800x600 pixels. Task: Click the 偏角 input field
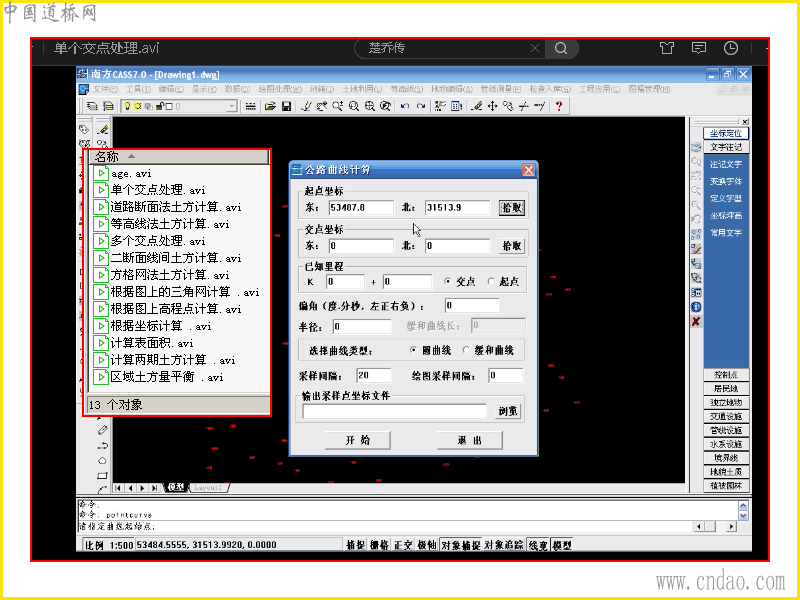pyautogui.click(x=472, y=305)
